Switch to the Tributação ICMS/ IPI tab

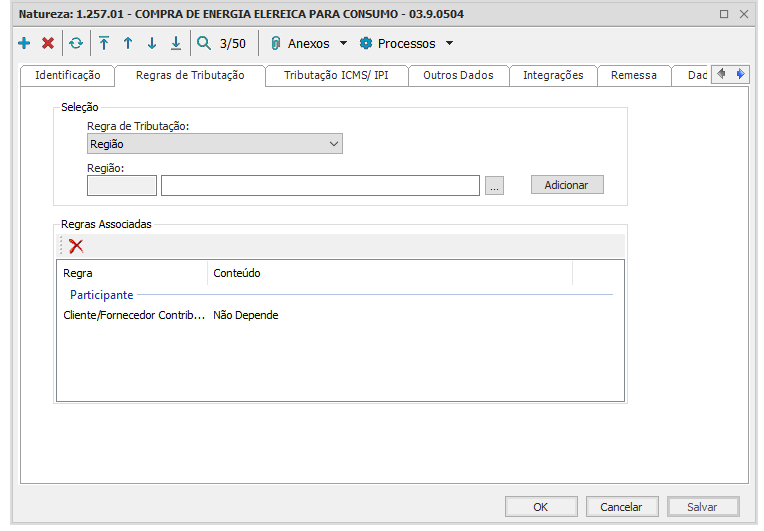(336, 75)
